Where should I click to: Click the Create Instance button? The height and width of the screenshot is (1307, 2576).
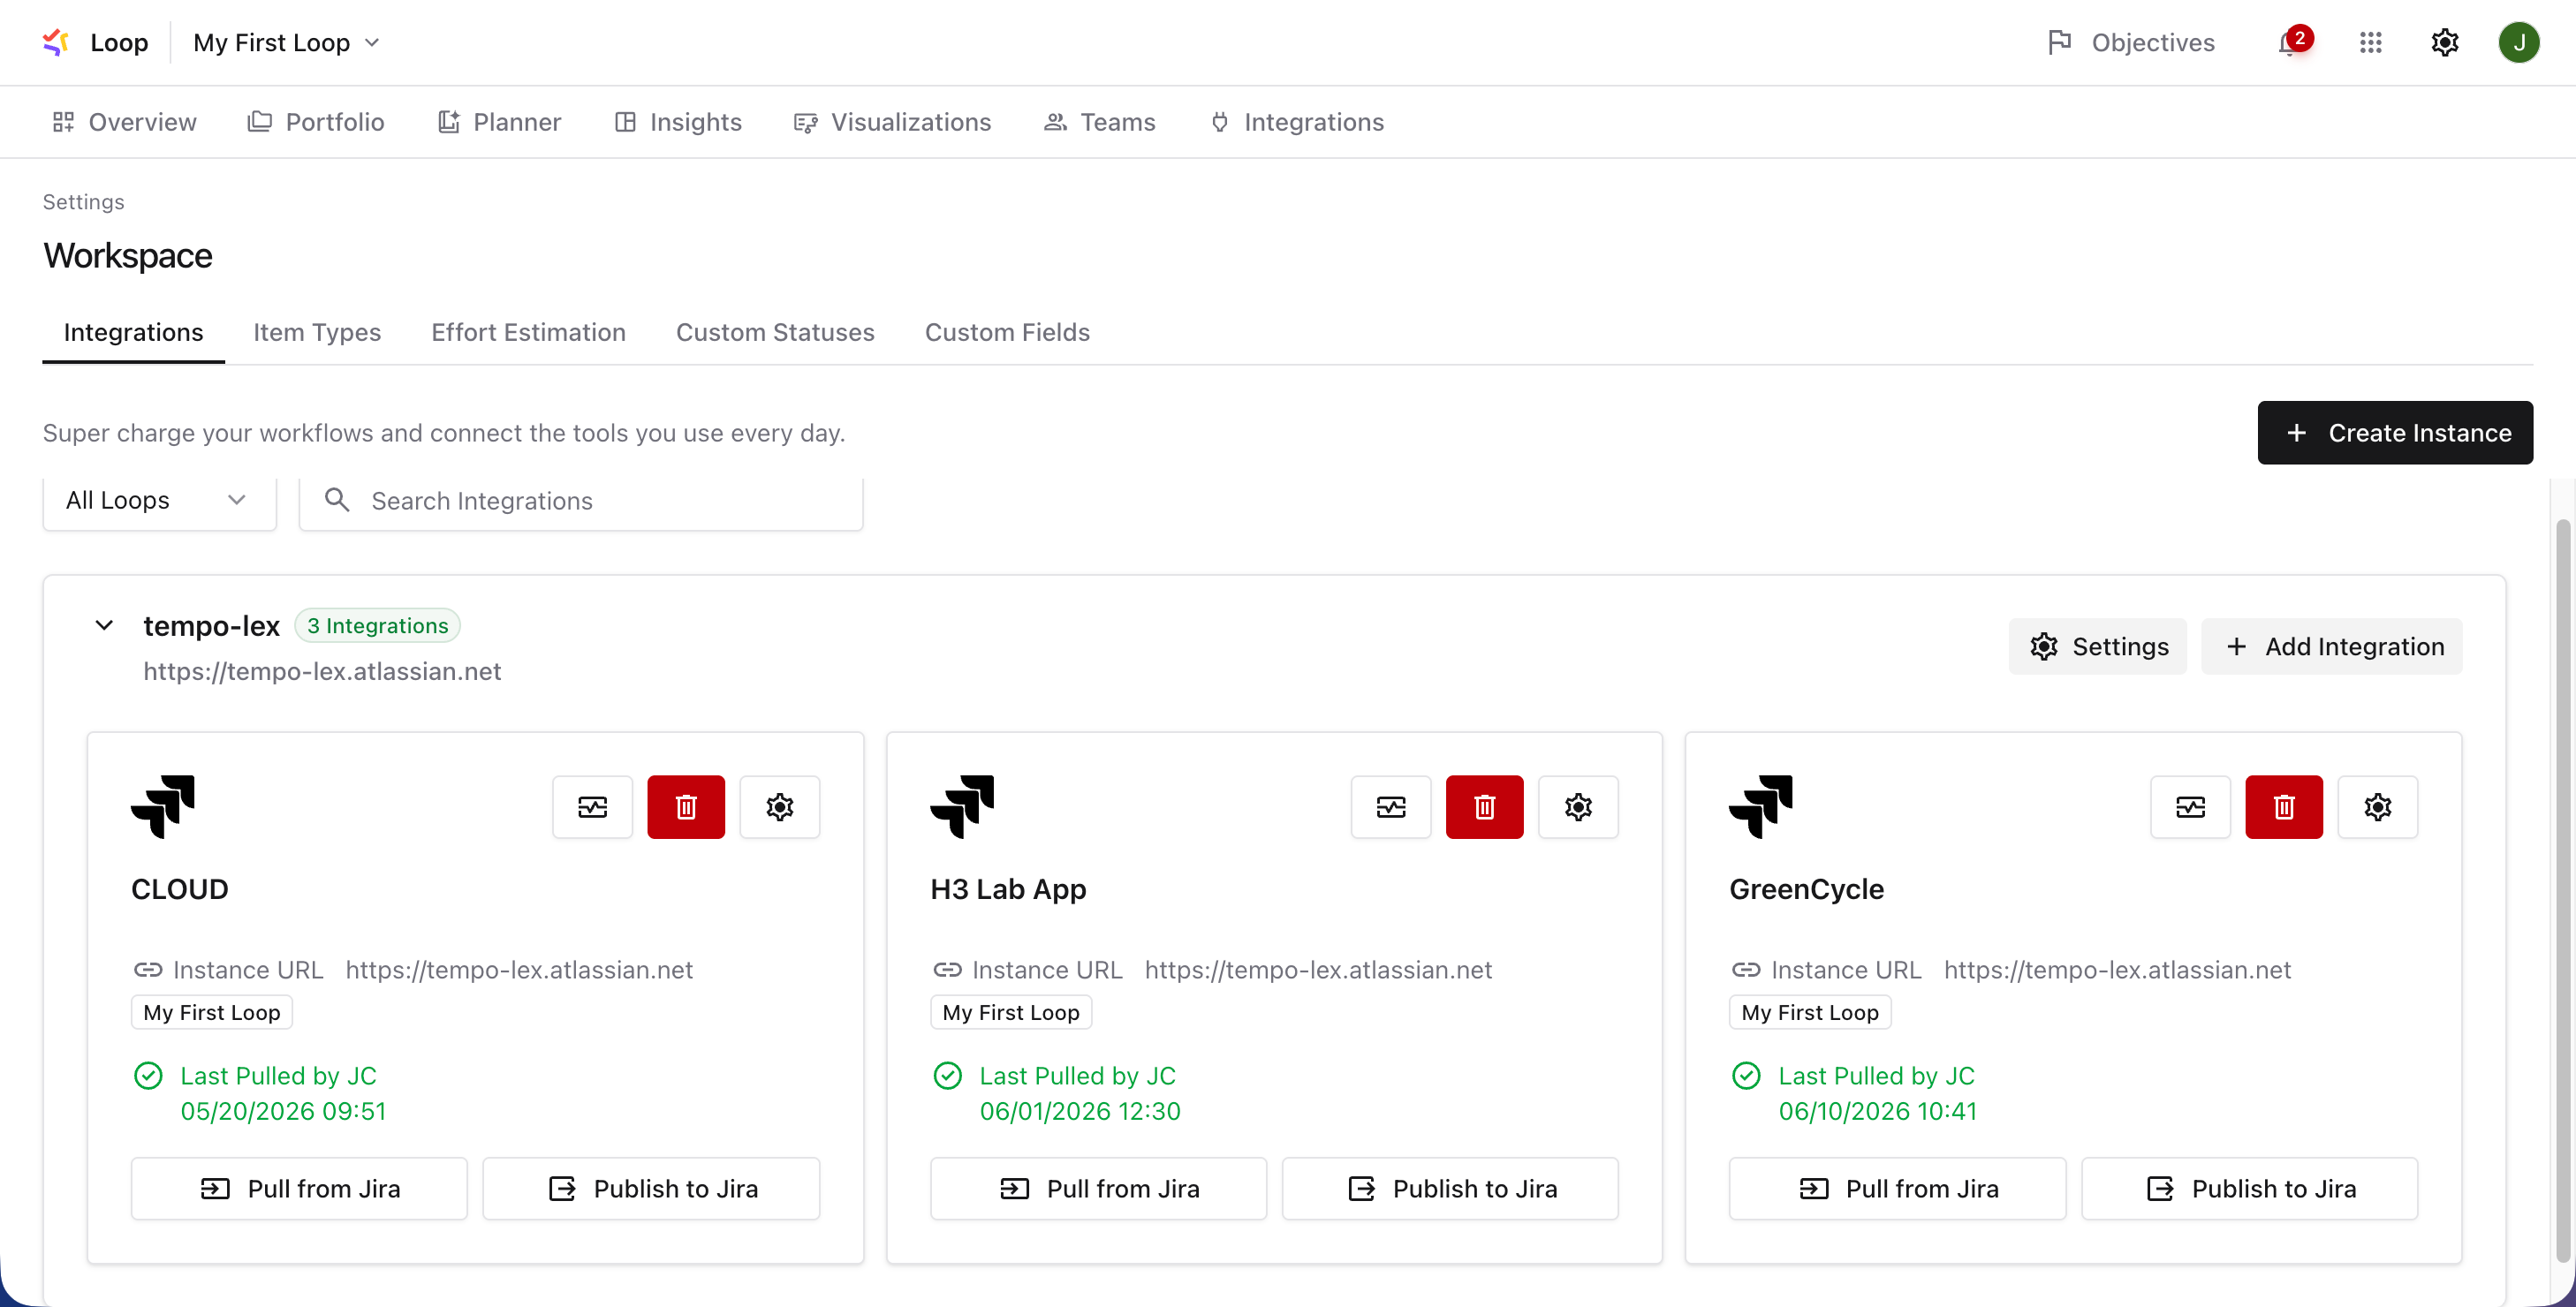pos(2394,433)
